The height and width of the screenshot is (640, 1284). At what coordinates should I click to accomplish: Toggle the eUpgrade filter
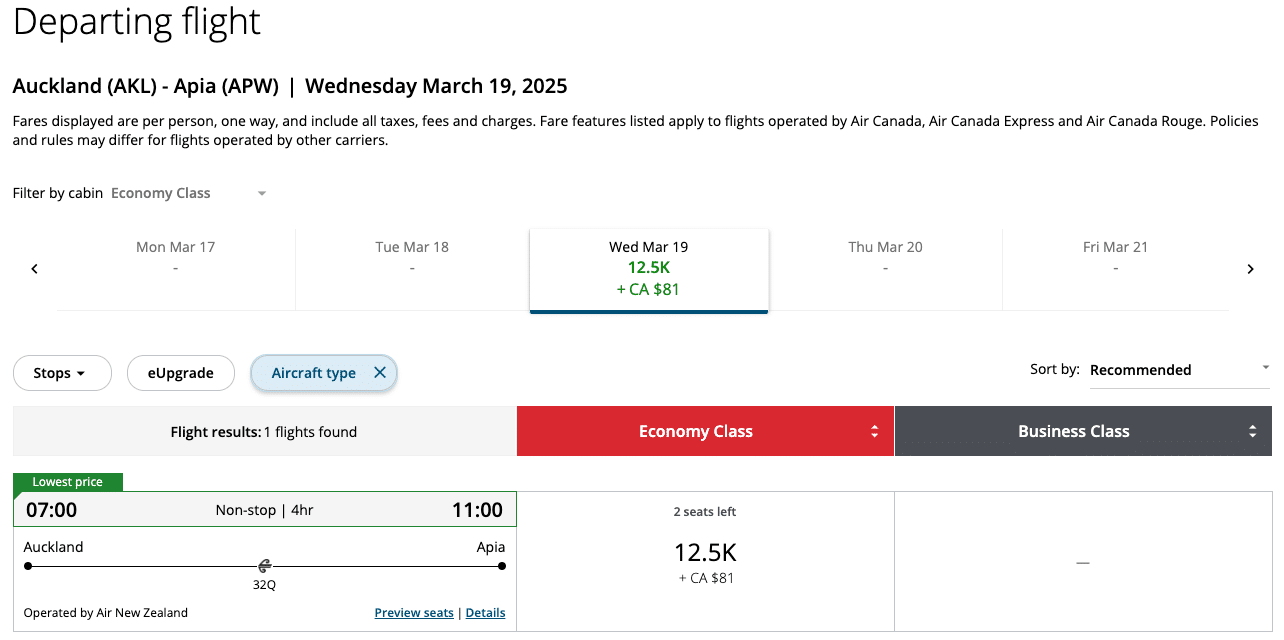click(181, 373)
